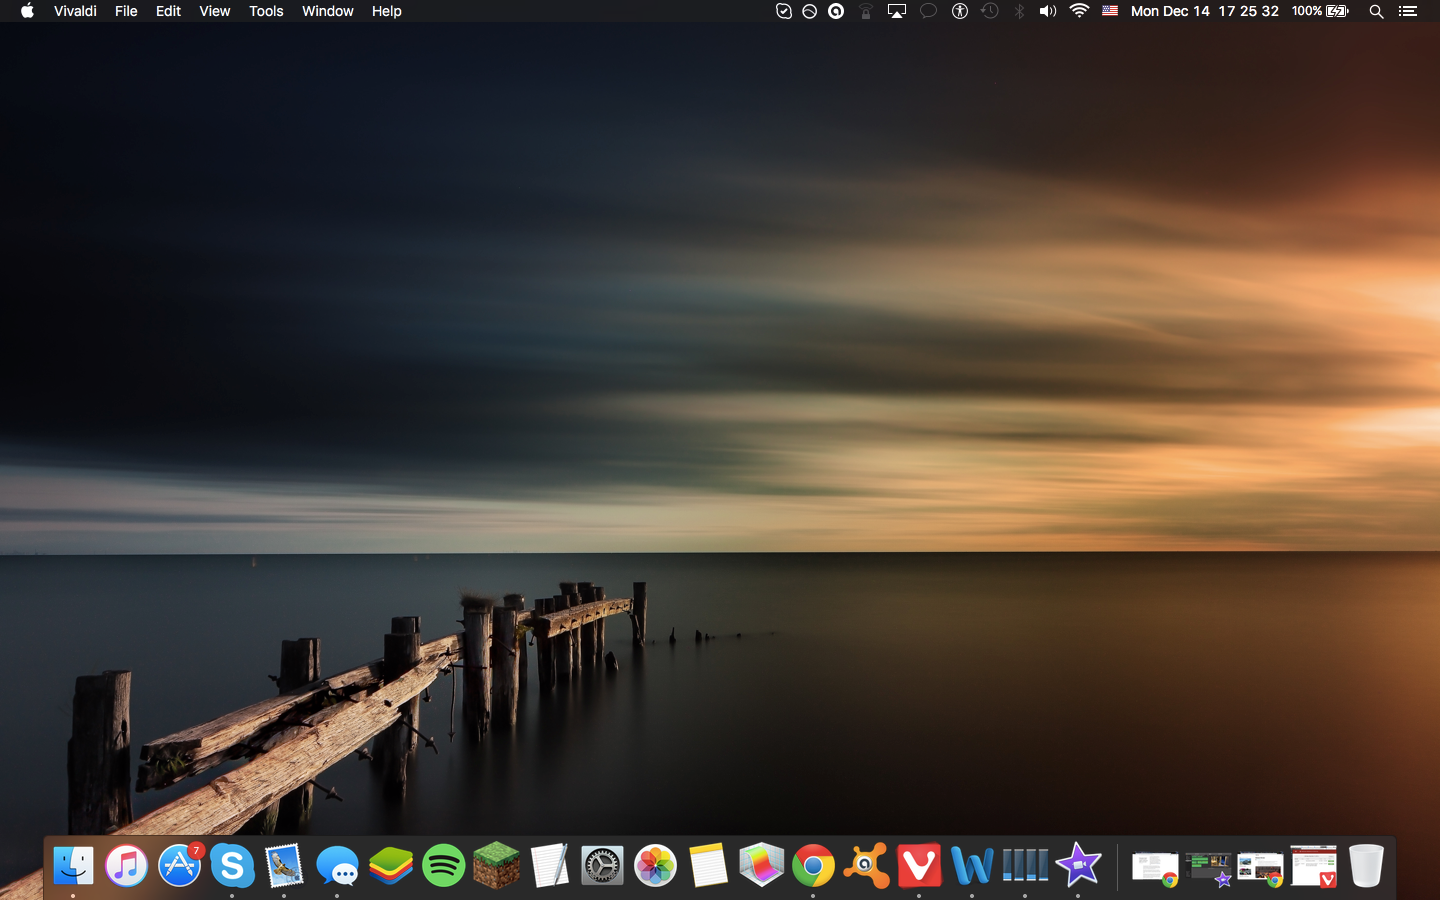This screenshot has height=900, width=1440.
Task: Launch Photos from the dock
Action: (x=655, y=865)
